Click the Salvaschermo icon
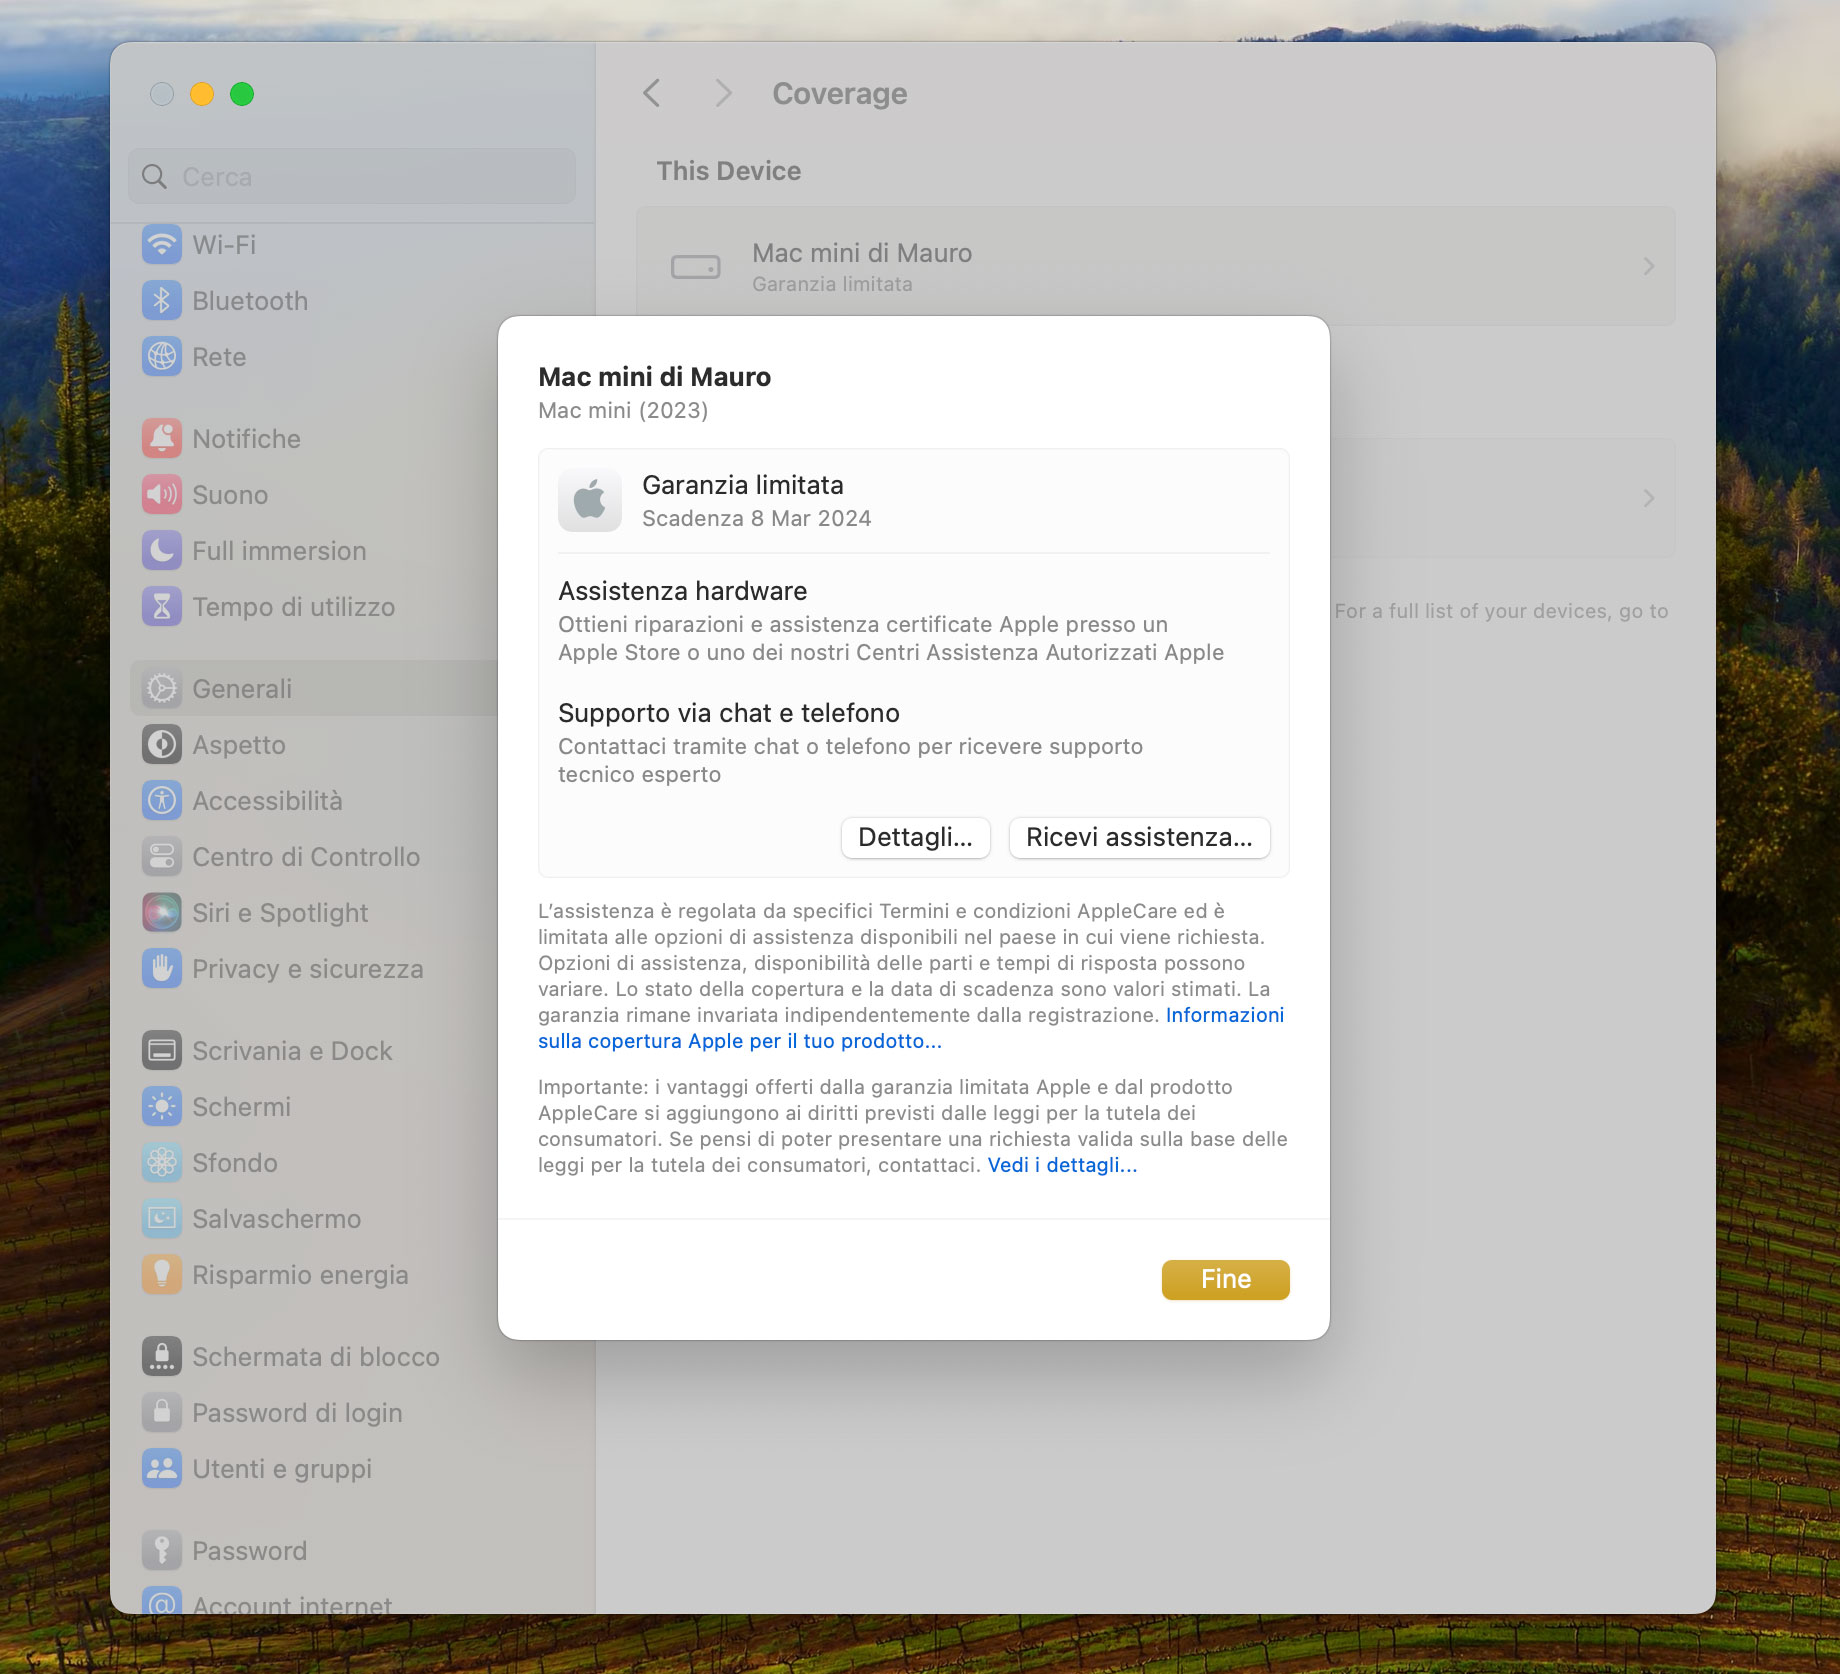The width and height of the screenshot is (1840, 1674). [x=162, y=1218]
